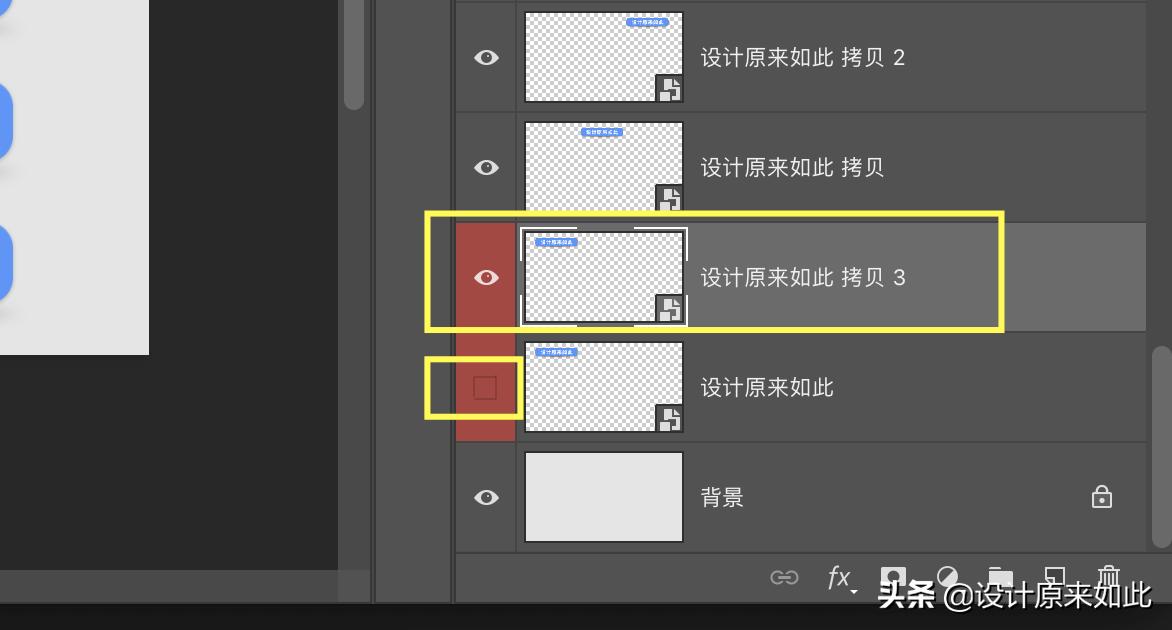The width and height of the screenshot is (1172, 630).
Task: Open layer styles via the fx icon
Action: [838, 577]
